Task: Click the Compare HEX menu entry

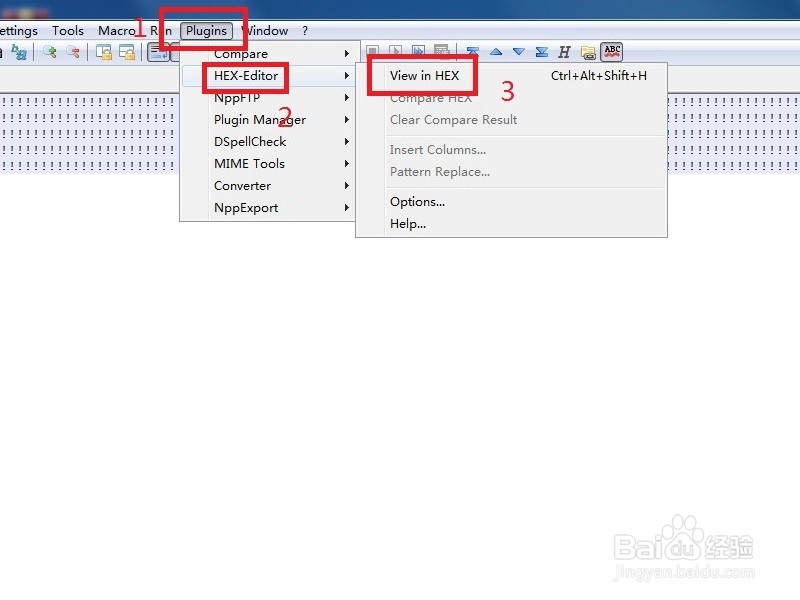Action: coord(511,97)
